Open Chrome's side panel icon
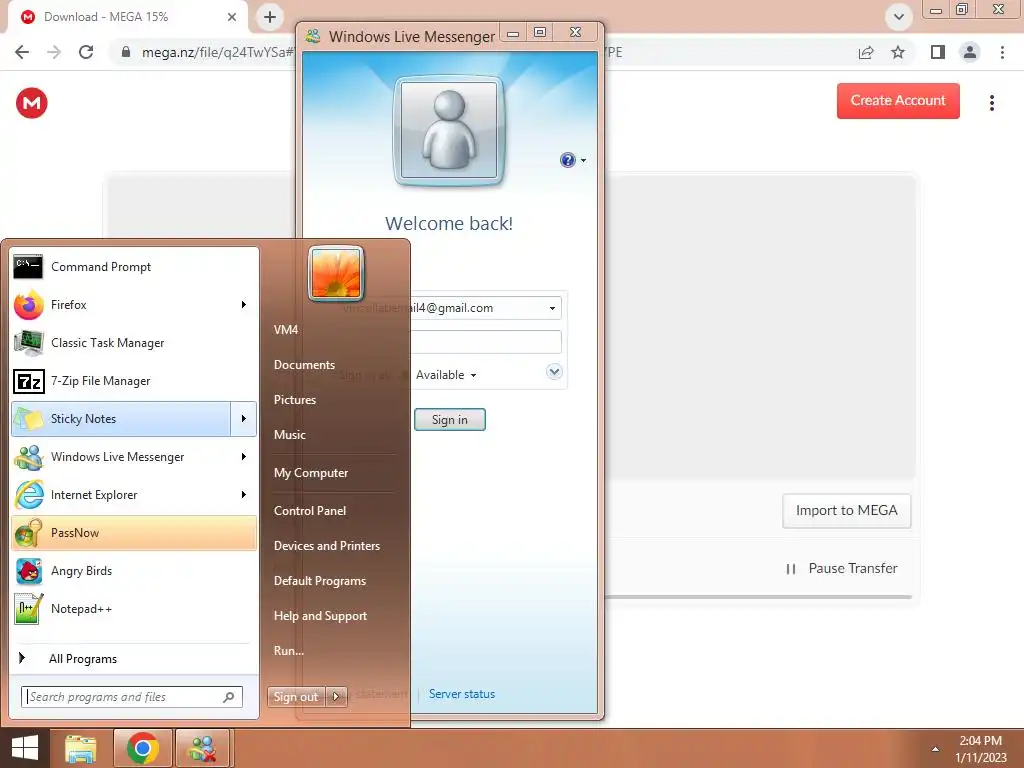Screen dimensions: 1024x768 point(938,52)
